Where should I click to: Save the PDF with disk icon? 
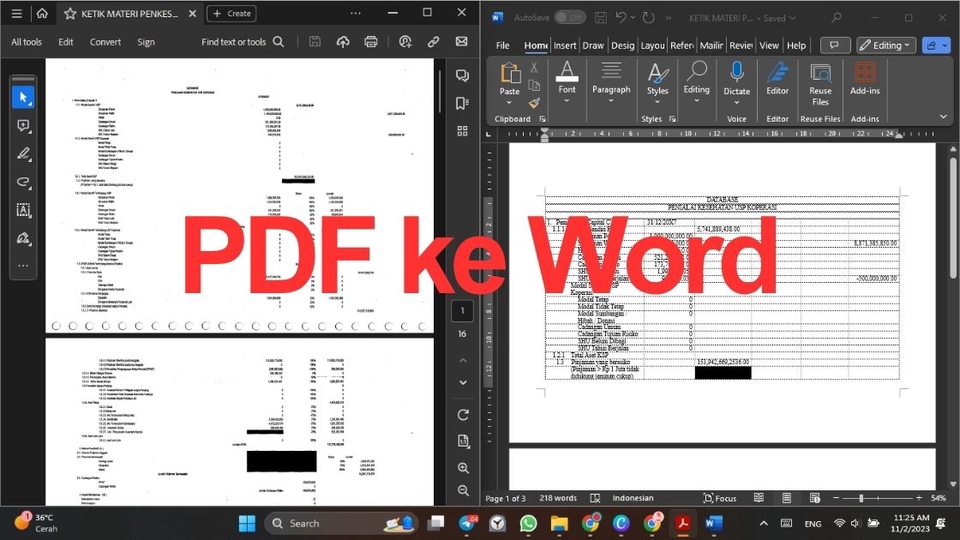315,42
